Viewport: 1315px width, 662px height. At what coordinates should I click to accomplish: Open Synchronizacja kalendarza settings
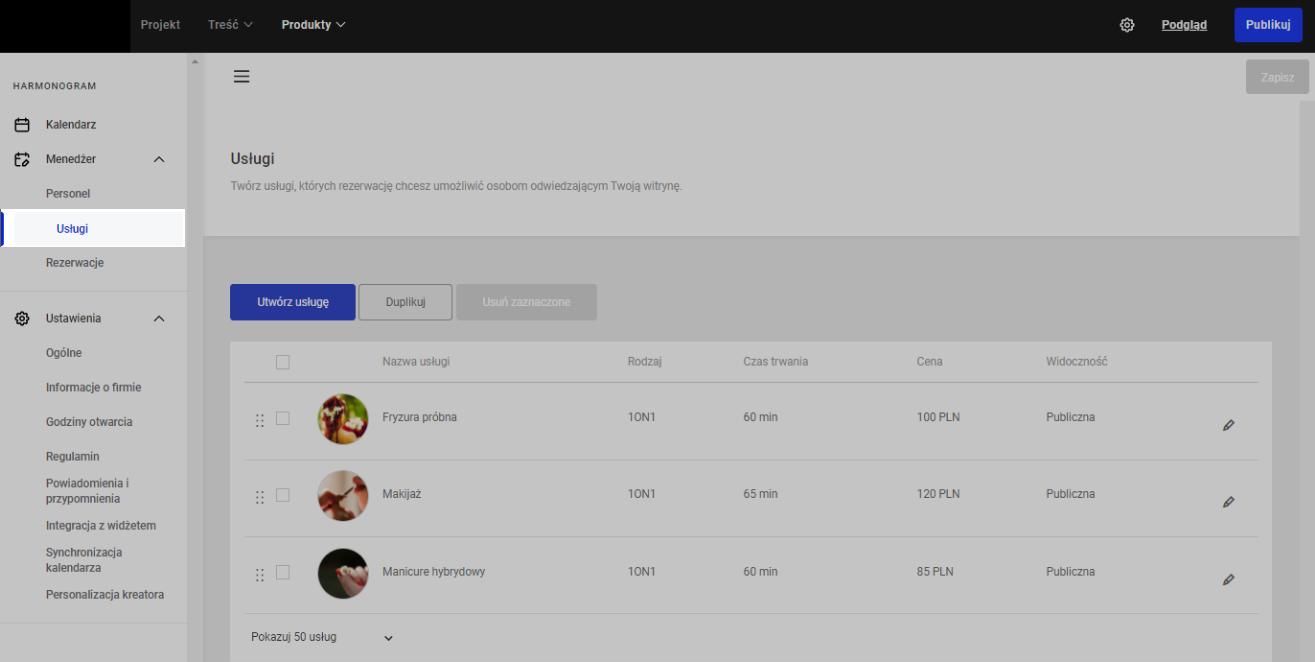point(84,560)
